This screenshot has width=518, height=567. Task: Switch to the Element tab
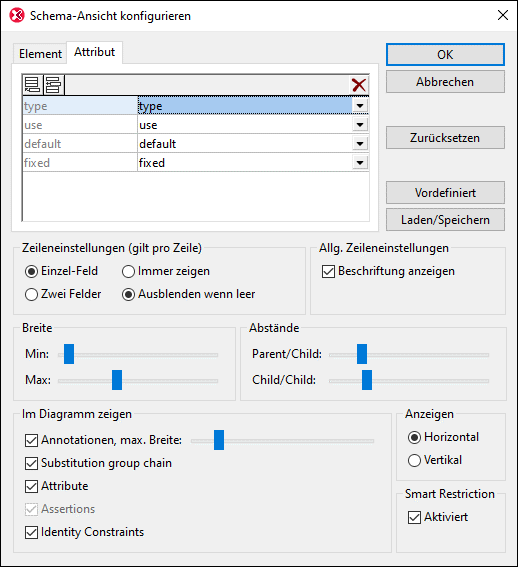click(x=40, y=54)
